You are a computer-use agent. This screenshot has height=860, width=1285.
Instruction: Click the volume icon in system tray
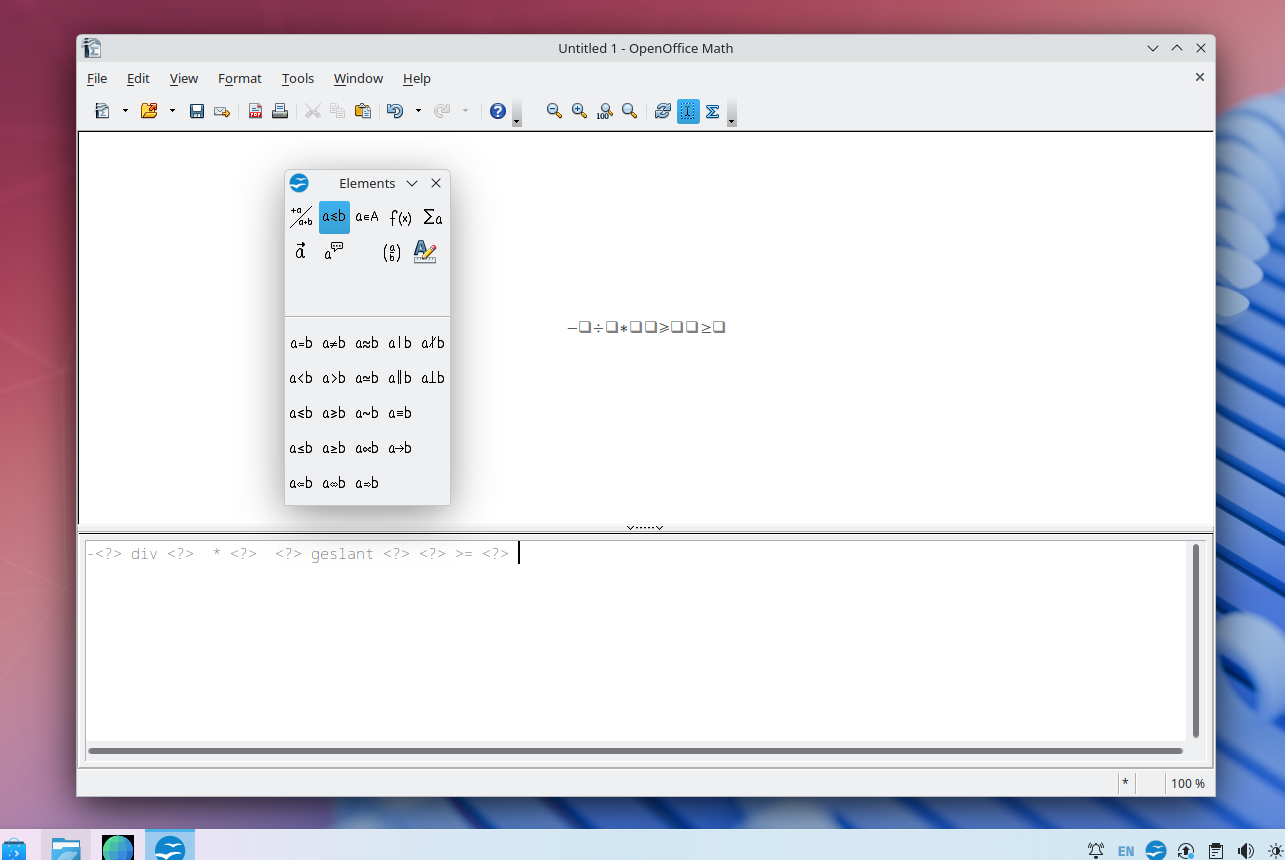(x=1246, y=851)
